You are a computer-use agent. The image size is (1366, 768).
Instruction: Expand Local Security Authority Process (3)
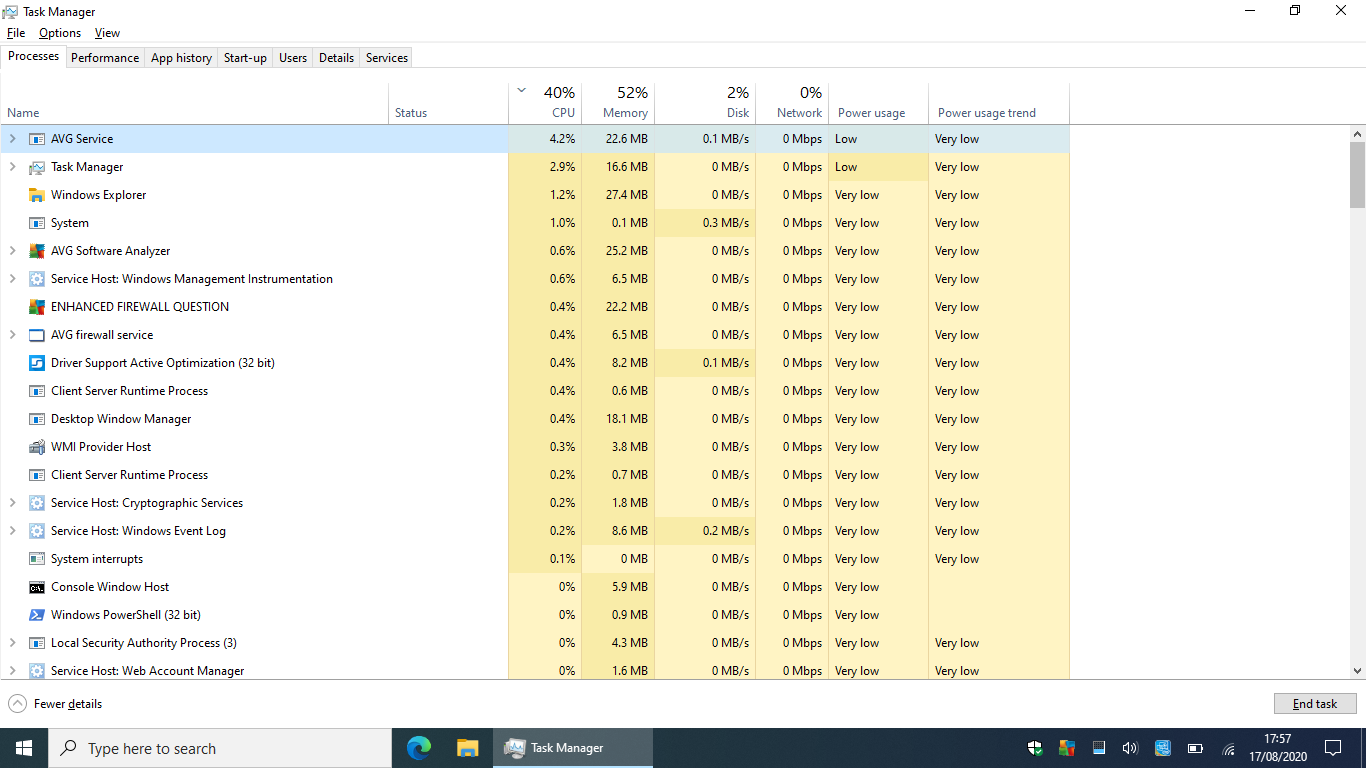coord(13,643)
